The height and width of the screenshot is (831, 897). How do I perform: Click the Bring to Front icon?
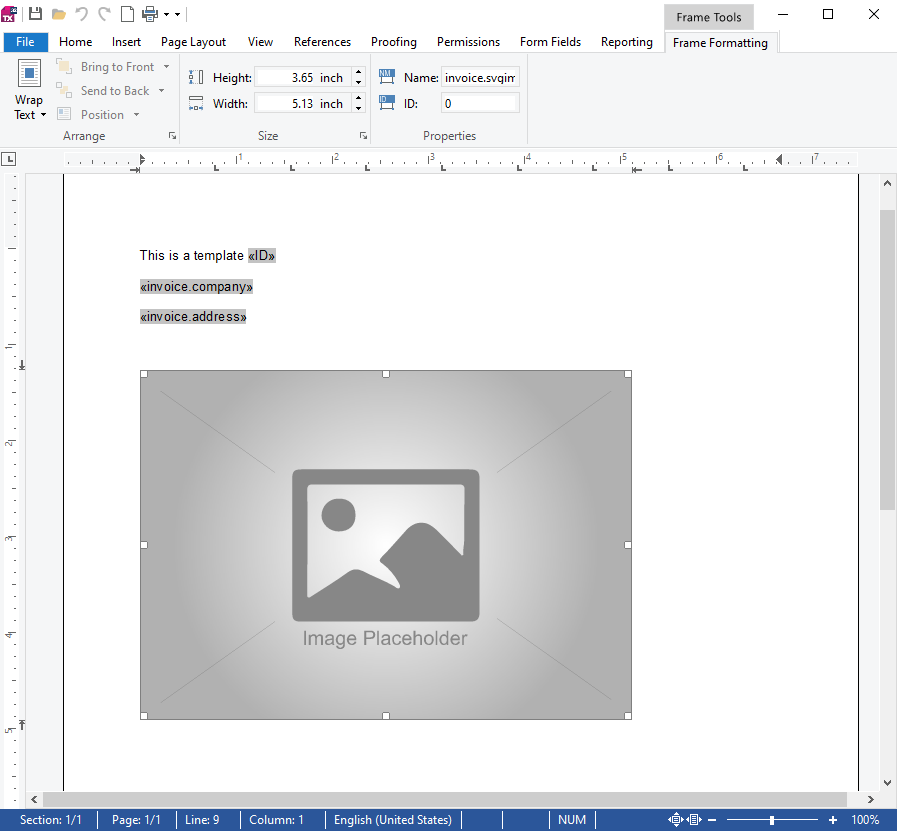[64, 66]
